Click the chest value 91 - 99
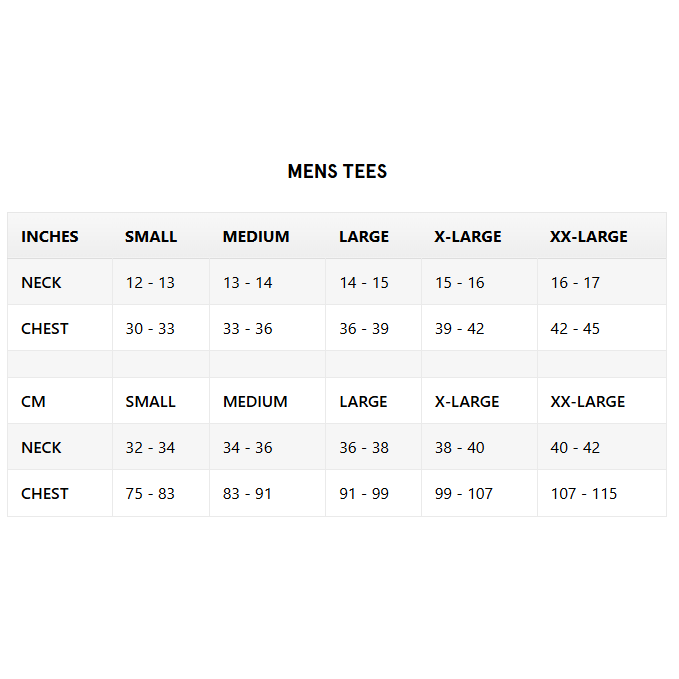 coord(364,494)
